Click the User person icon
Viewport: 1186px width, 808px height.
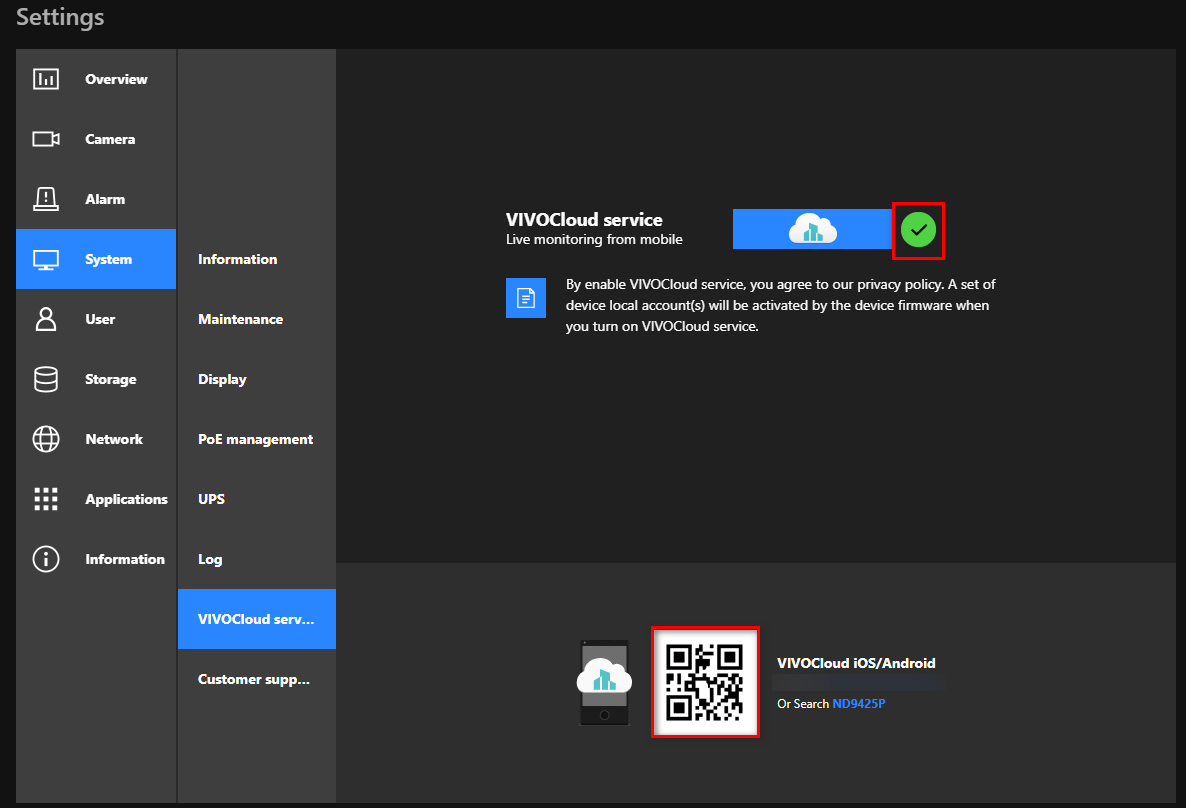pos(46,319)
